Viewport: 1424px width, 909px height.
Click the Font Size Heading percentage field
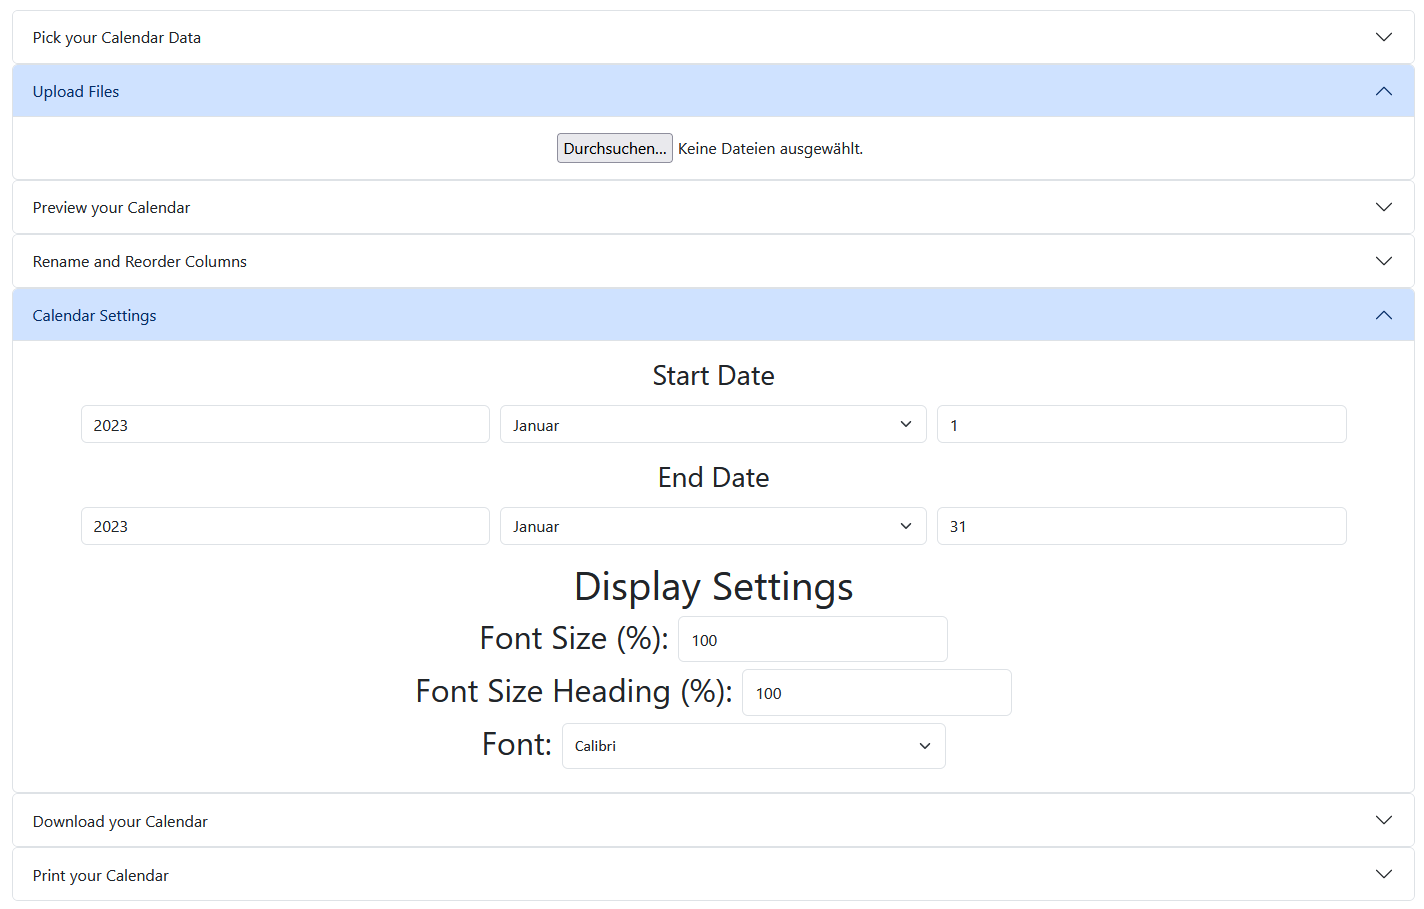coord(877,692)
